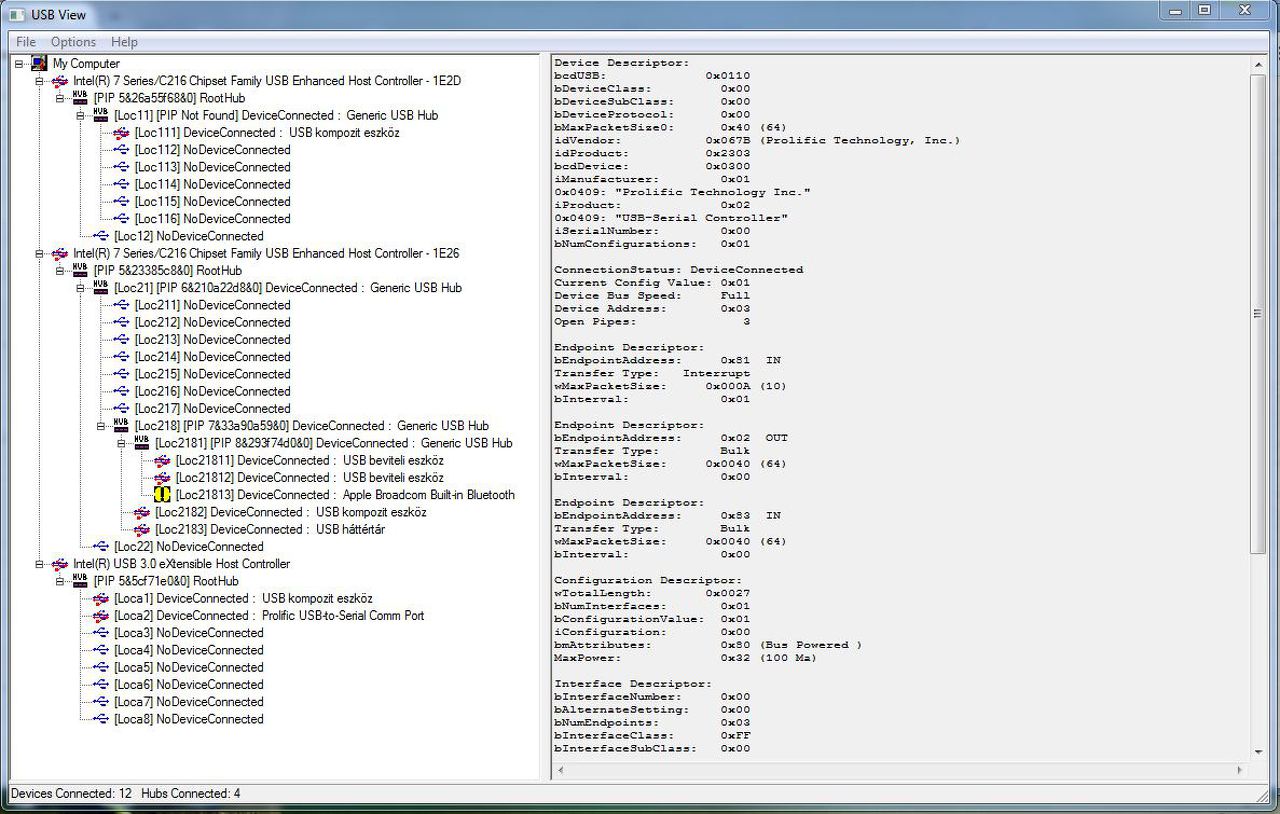1280x814 pixels.
Task: Select the "[Loc114] NoDeviceConnected" row
Action: (212, 185)
